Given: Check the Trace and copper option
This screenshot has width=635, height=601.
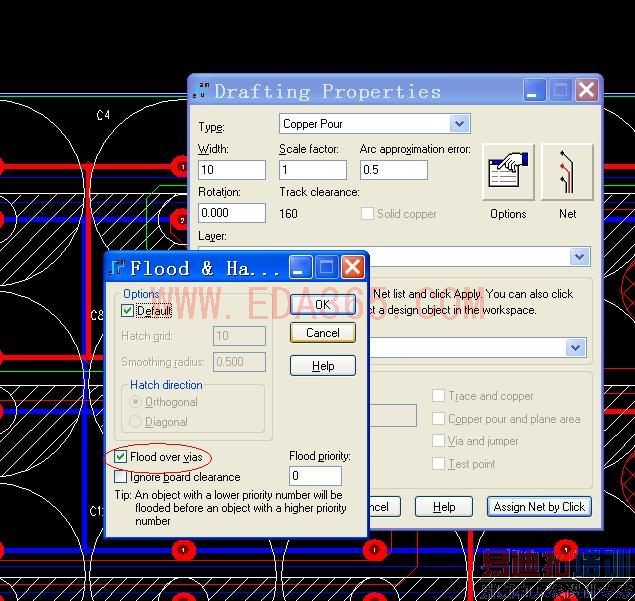Looking at the screenshot, I should tap(438, 395).
